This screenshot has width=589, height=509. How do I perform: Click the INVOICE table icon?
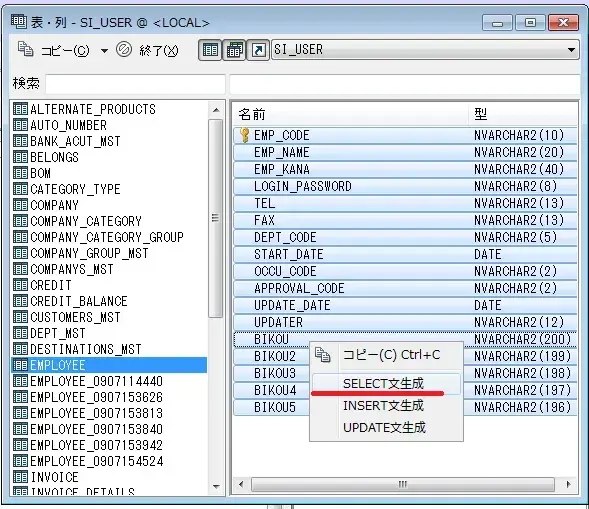click(20, 477)
